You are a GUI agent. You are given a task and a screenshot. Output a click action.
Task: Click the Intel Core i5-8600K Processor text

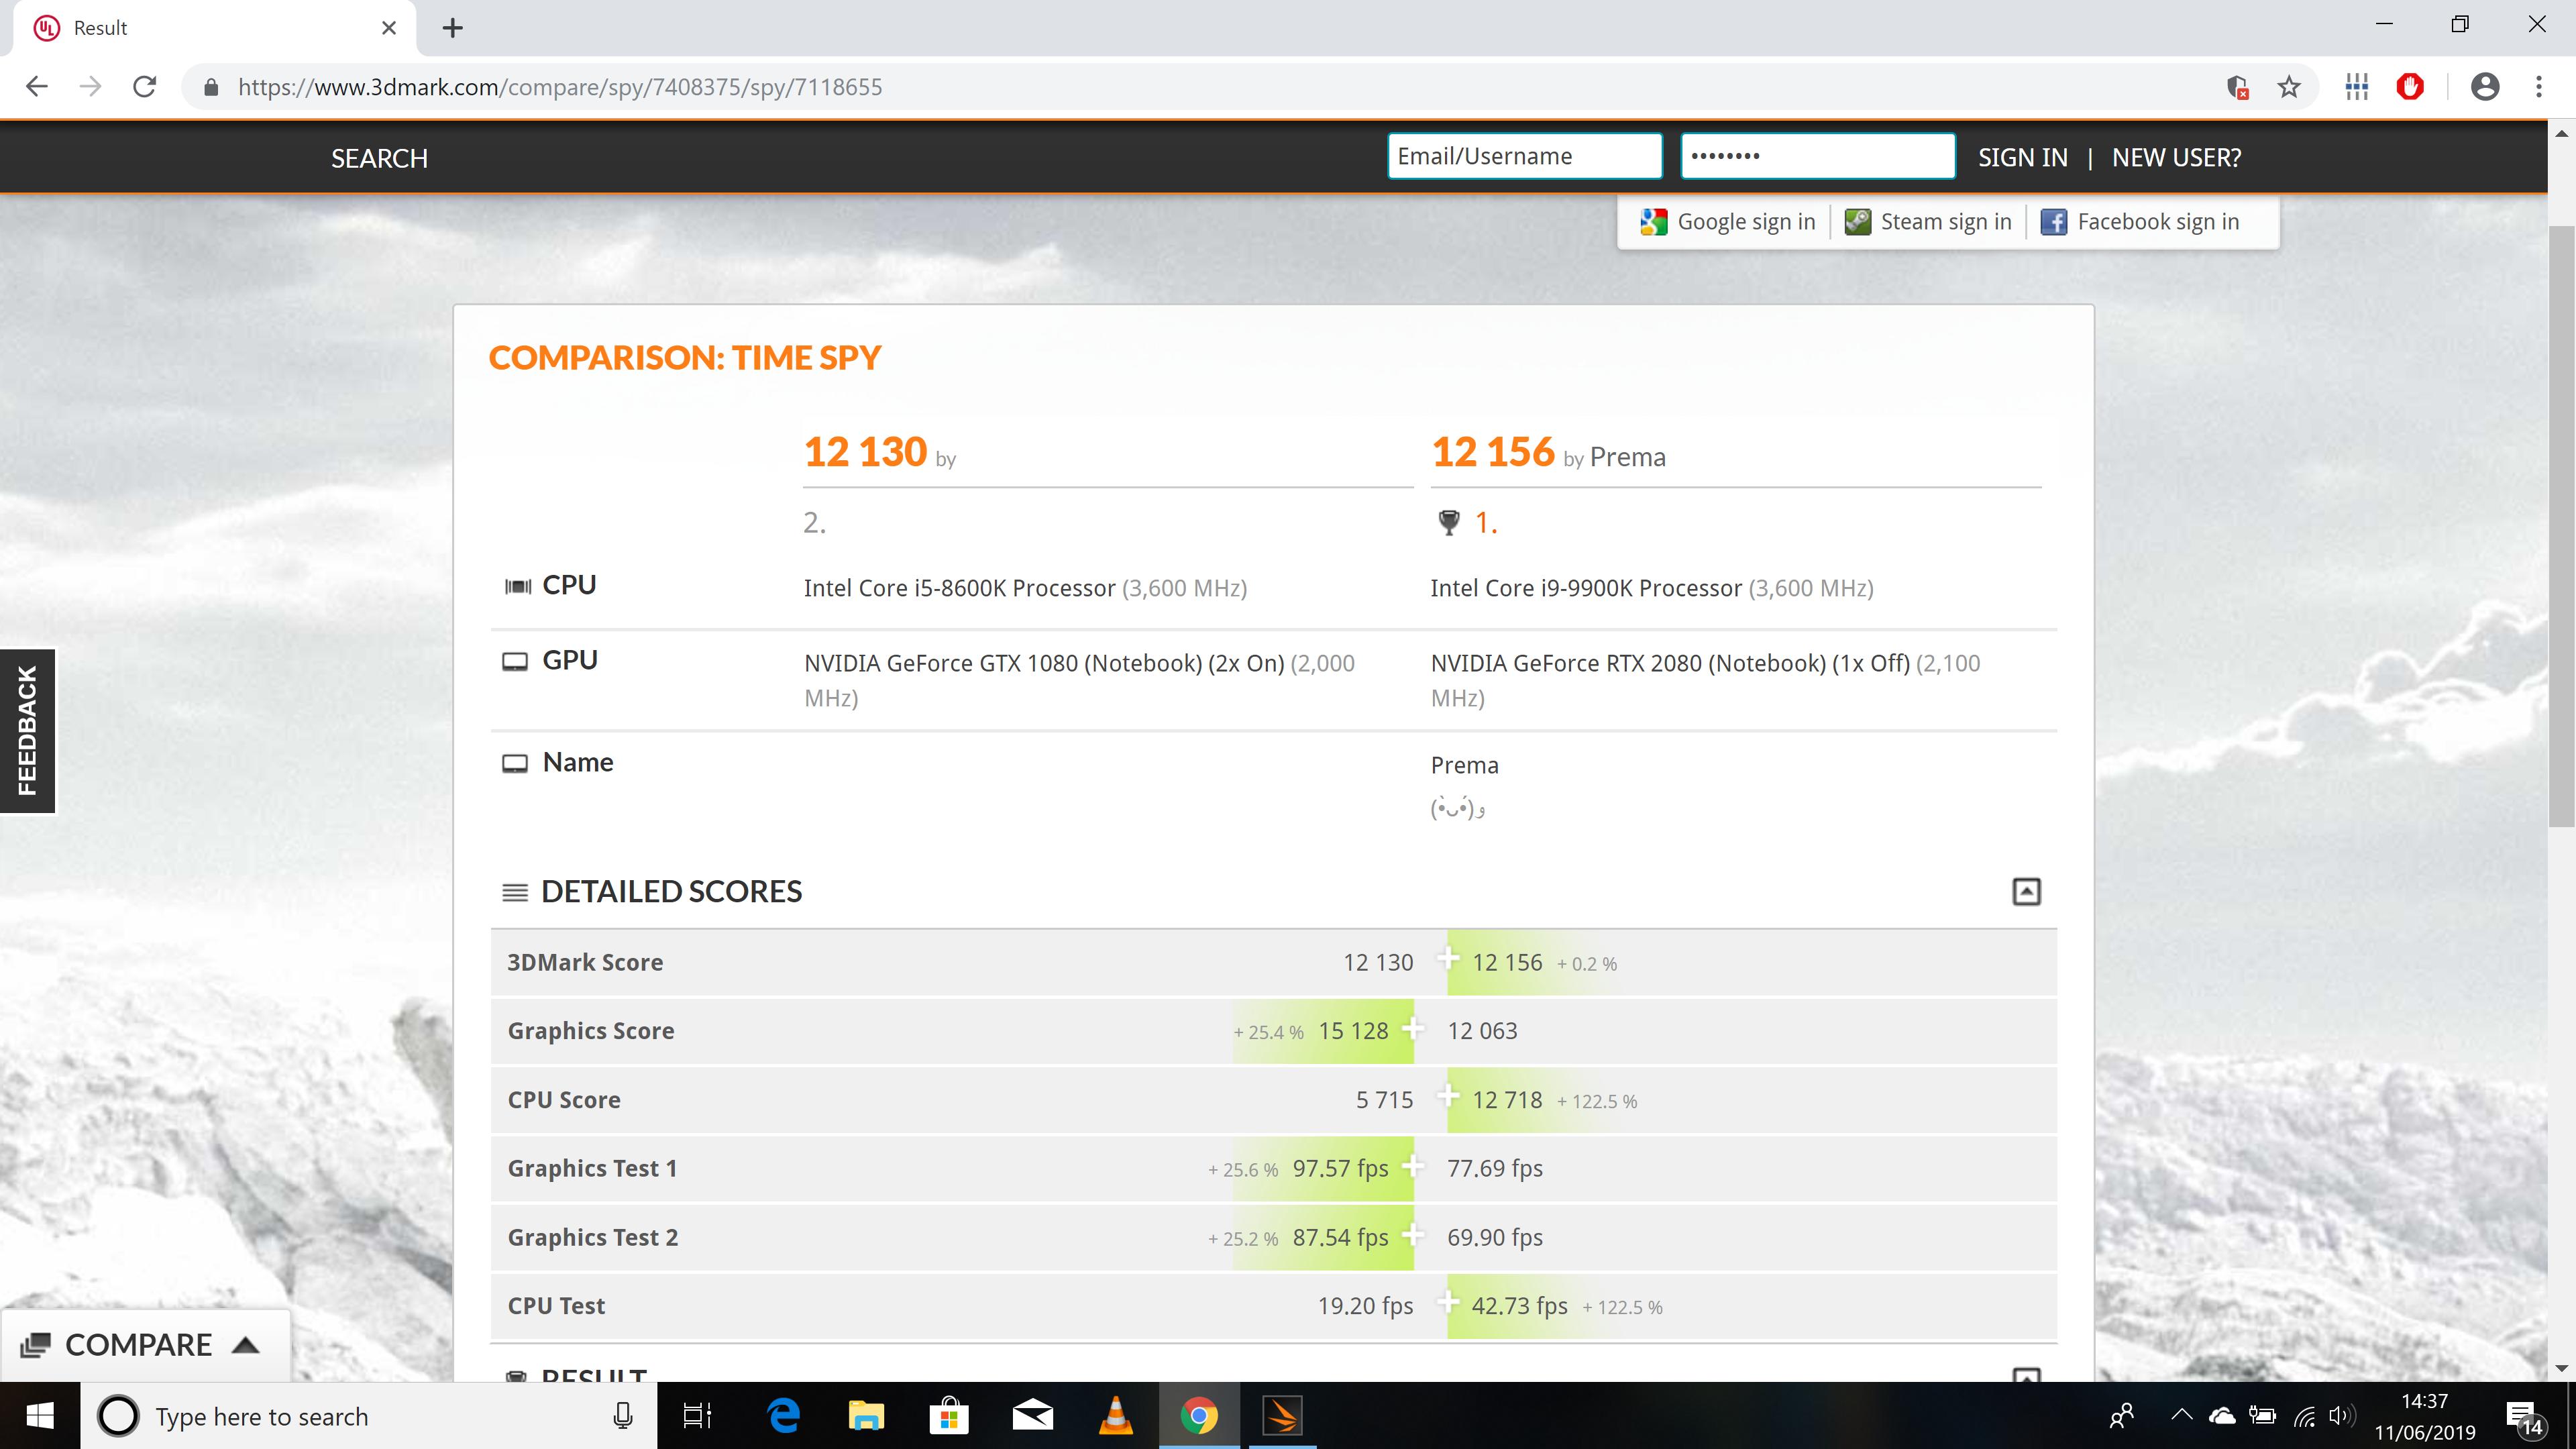[x=960, y=588]
